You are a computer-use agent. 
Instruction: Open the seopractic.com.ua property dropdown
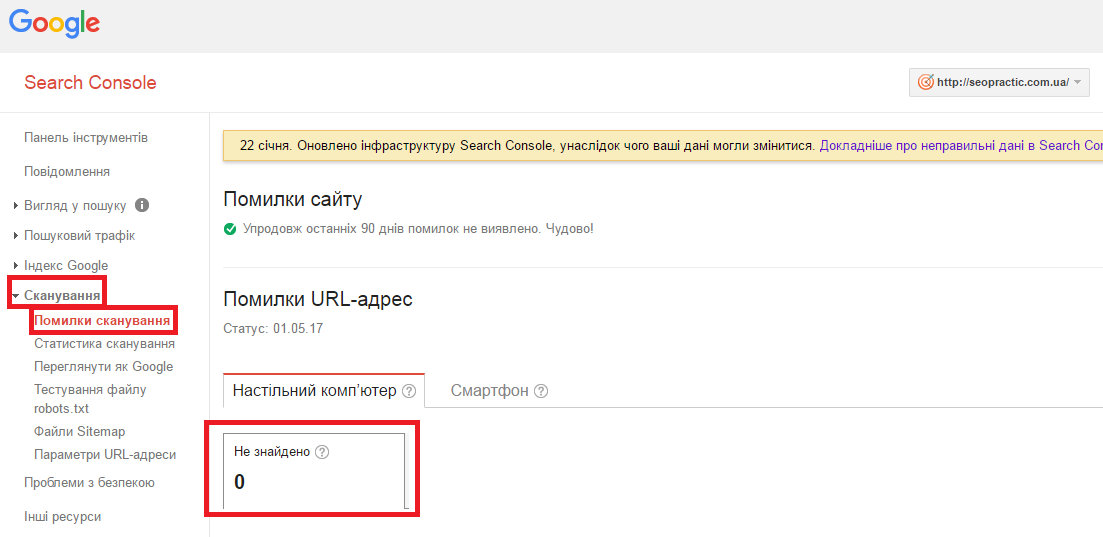click(999, 82)
